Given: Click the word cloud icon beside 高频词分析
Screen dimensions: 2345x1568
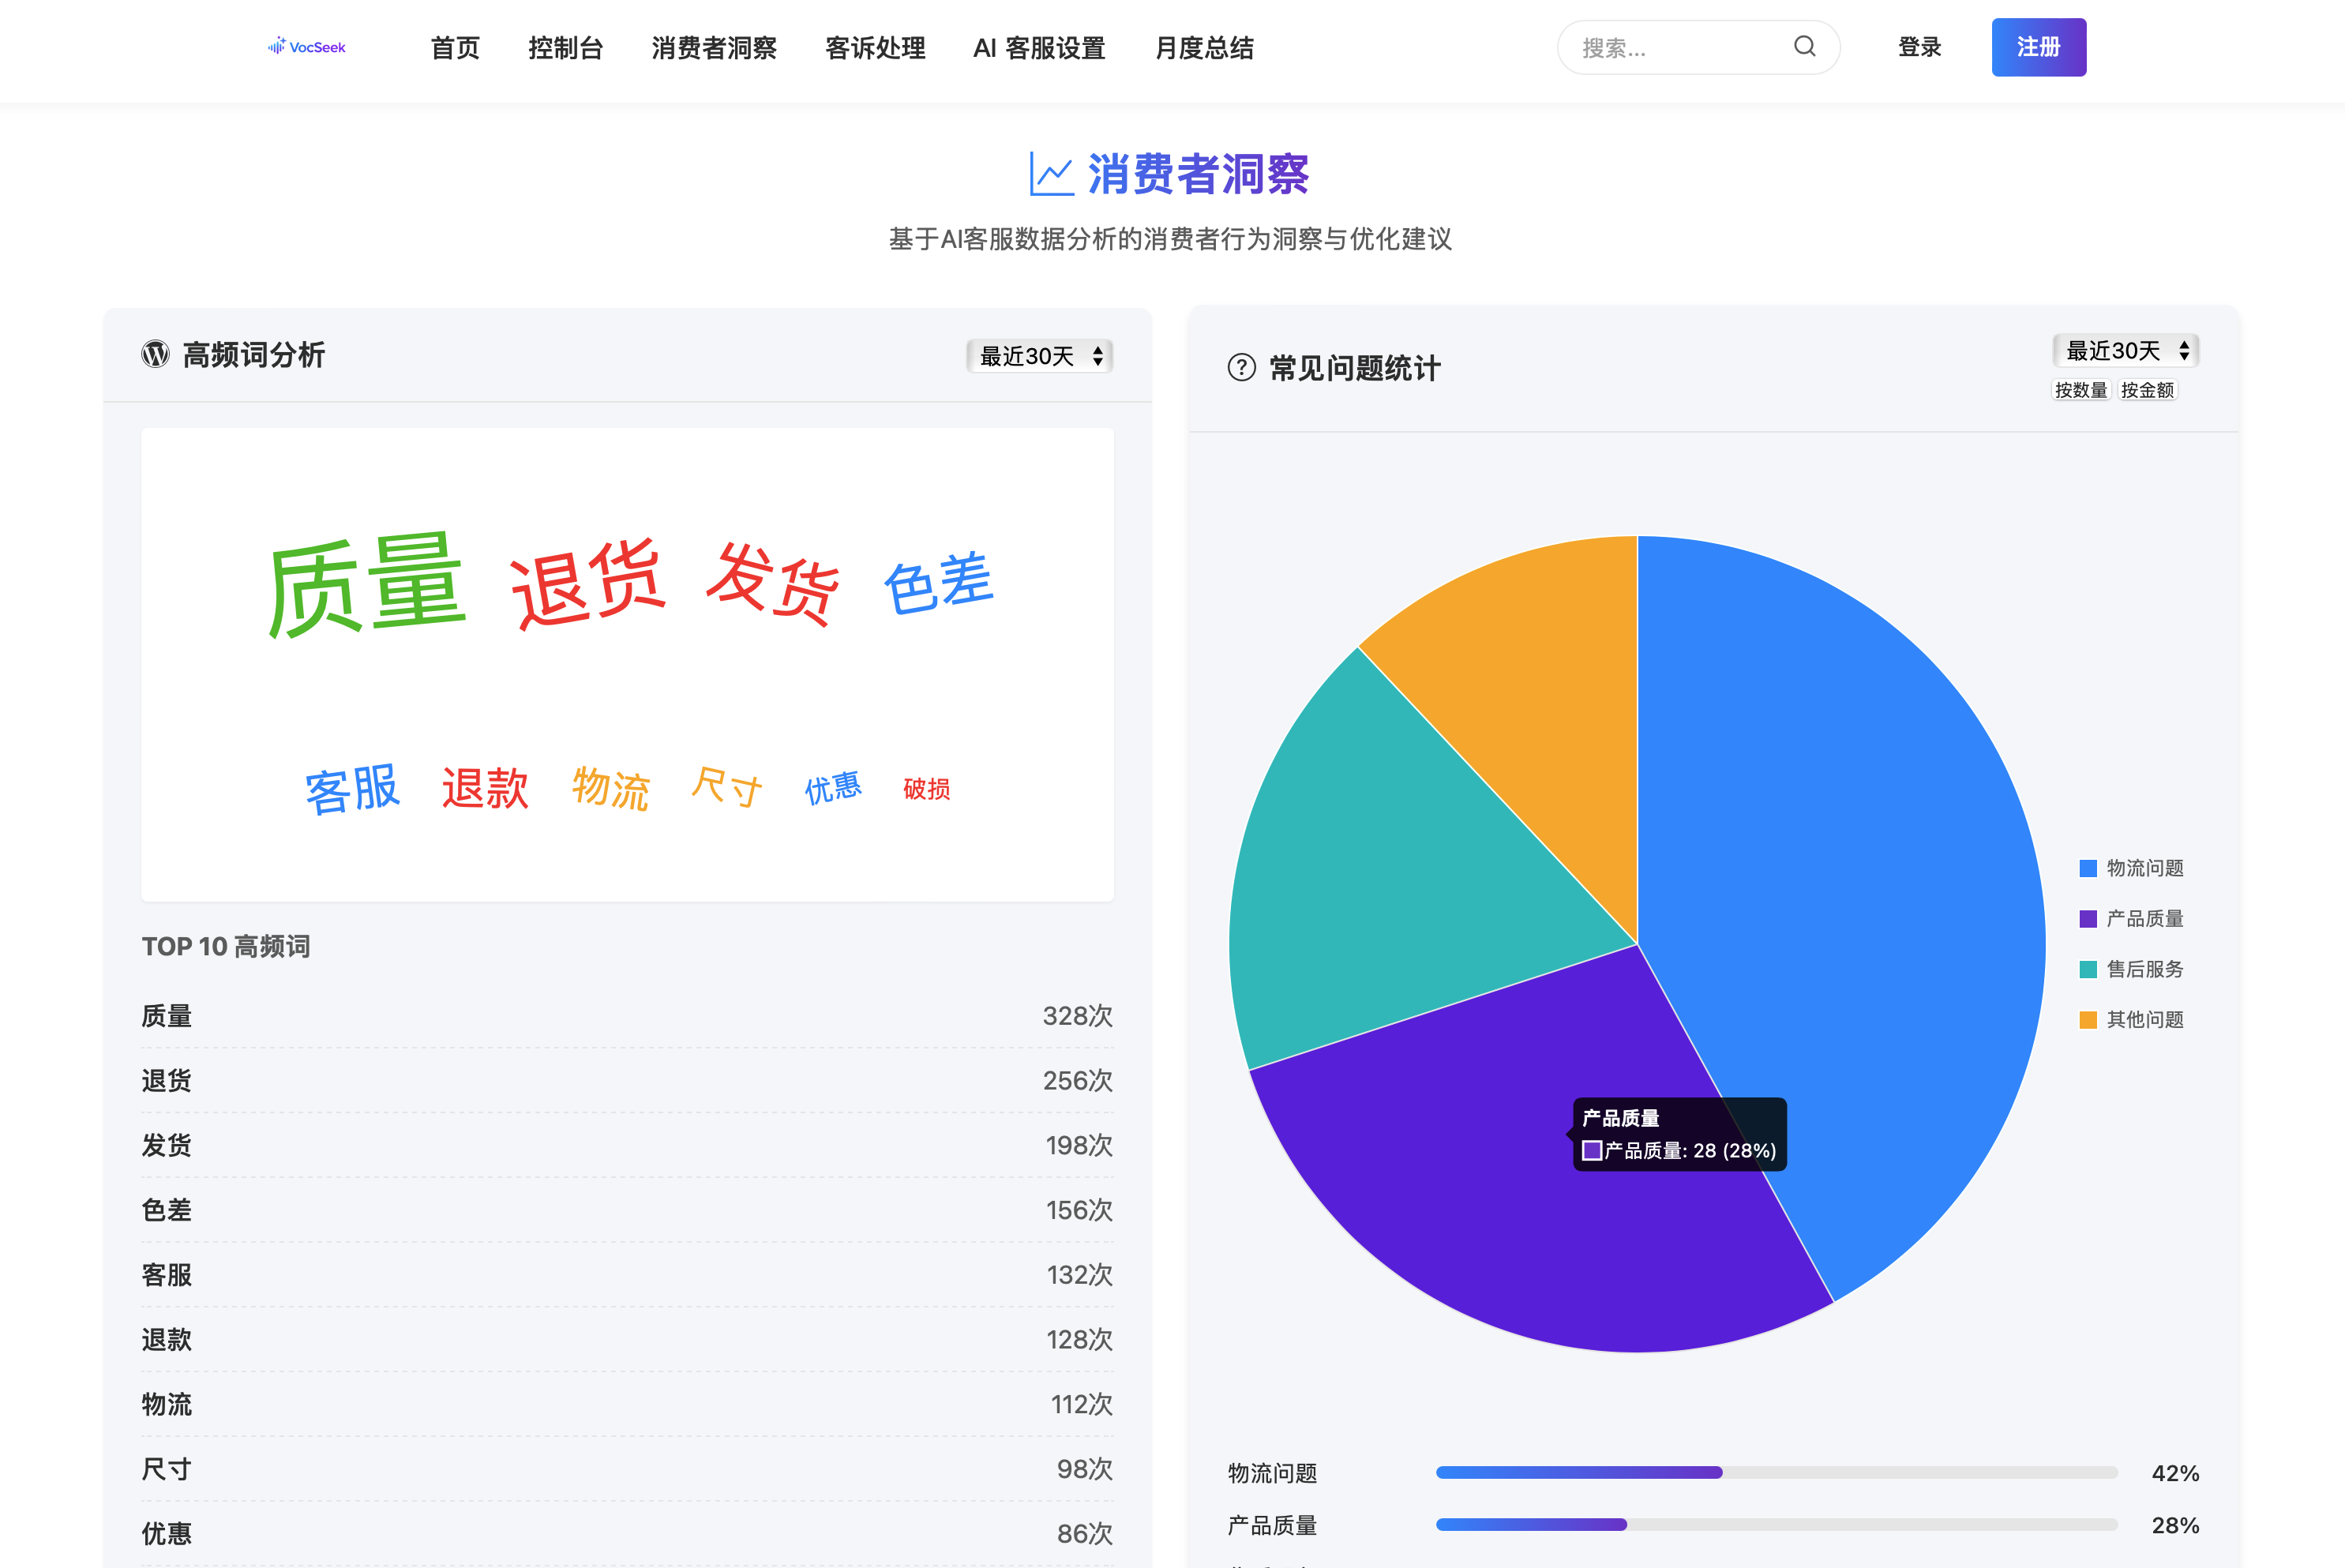Looking at the screenshot, I should (156, 354).
